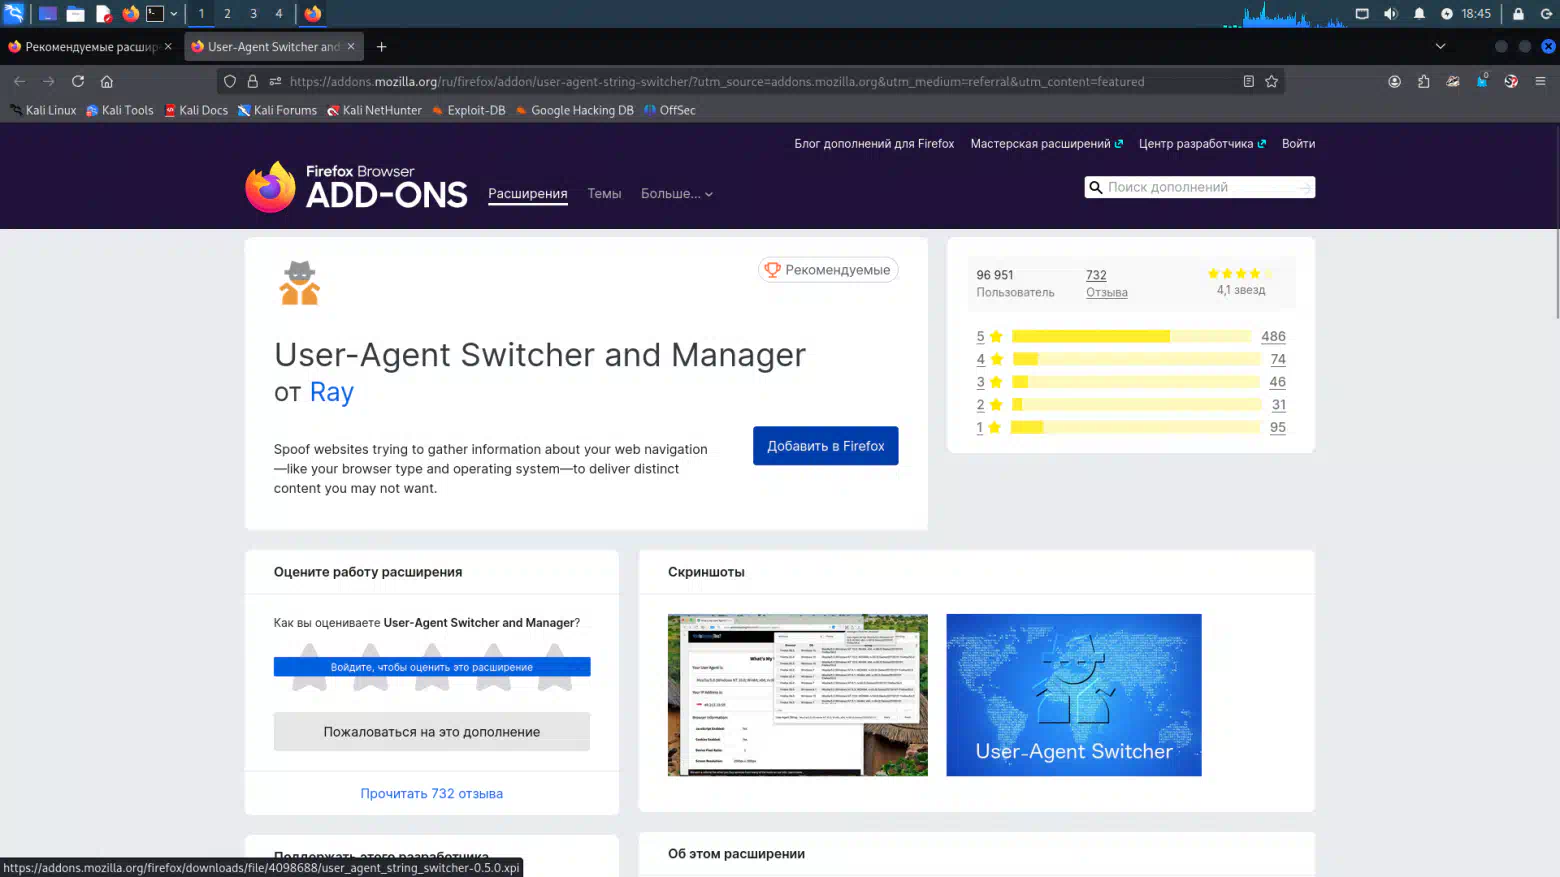Open the terminal emulator panel icon
1560x877 pixels.
point(155,14)
